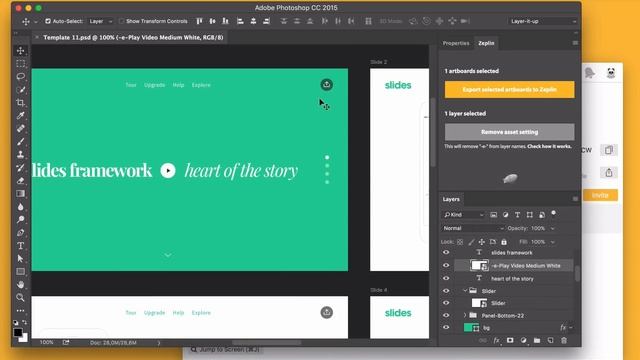Expand the Panel-Bottom-22 group
This screenshot has width=640, height=360.
pos(465,316)
